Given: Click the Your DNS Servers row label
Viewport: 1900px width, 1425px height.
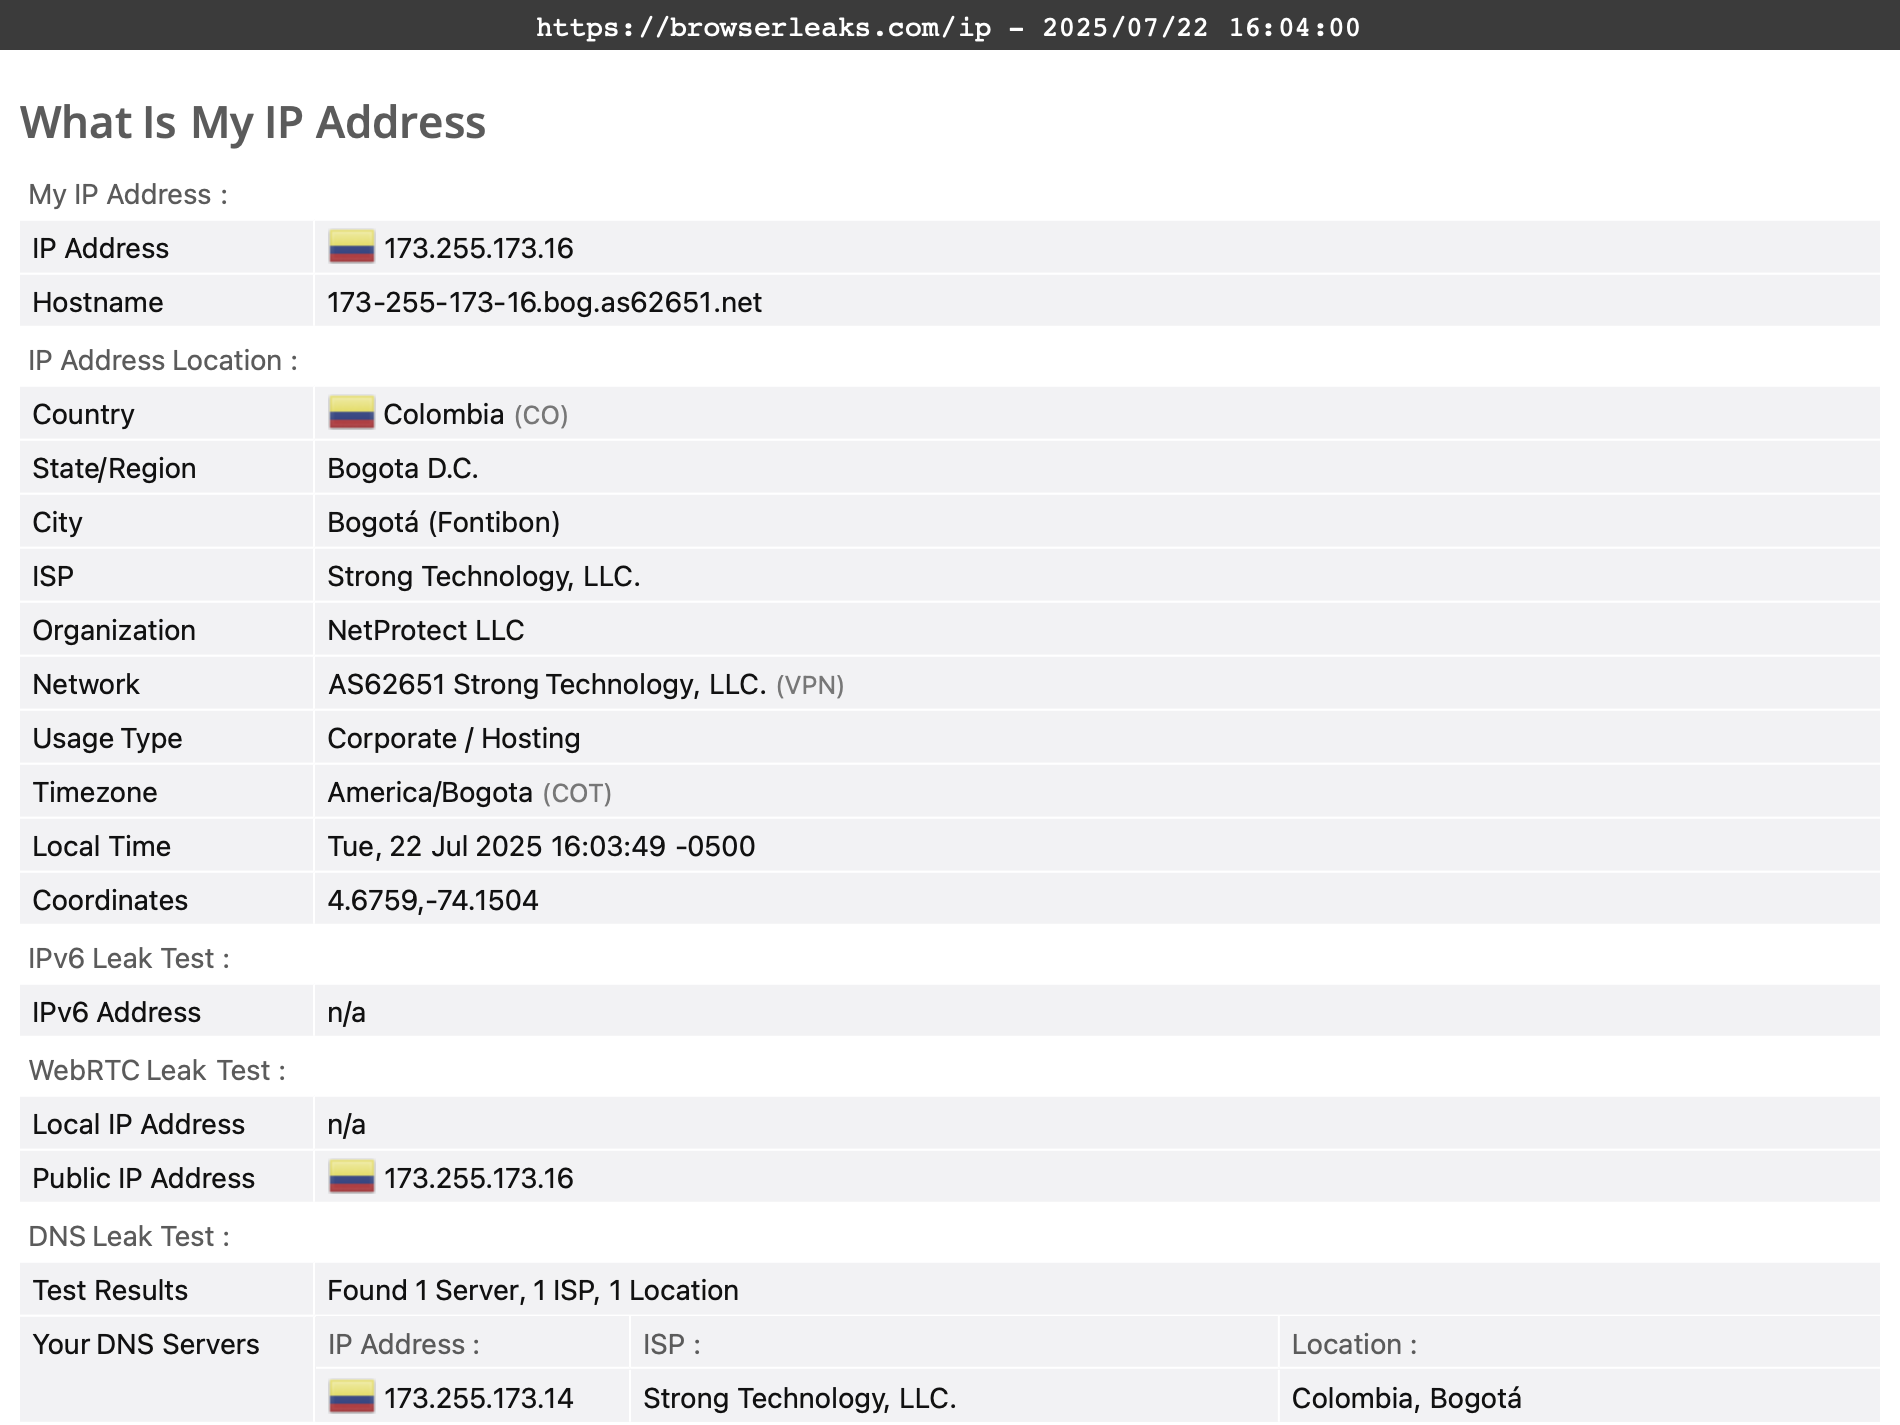Looking at the screenshot, I should [x=145, y=1344].
